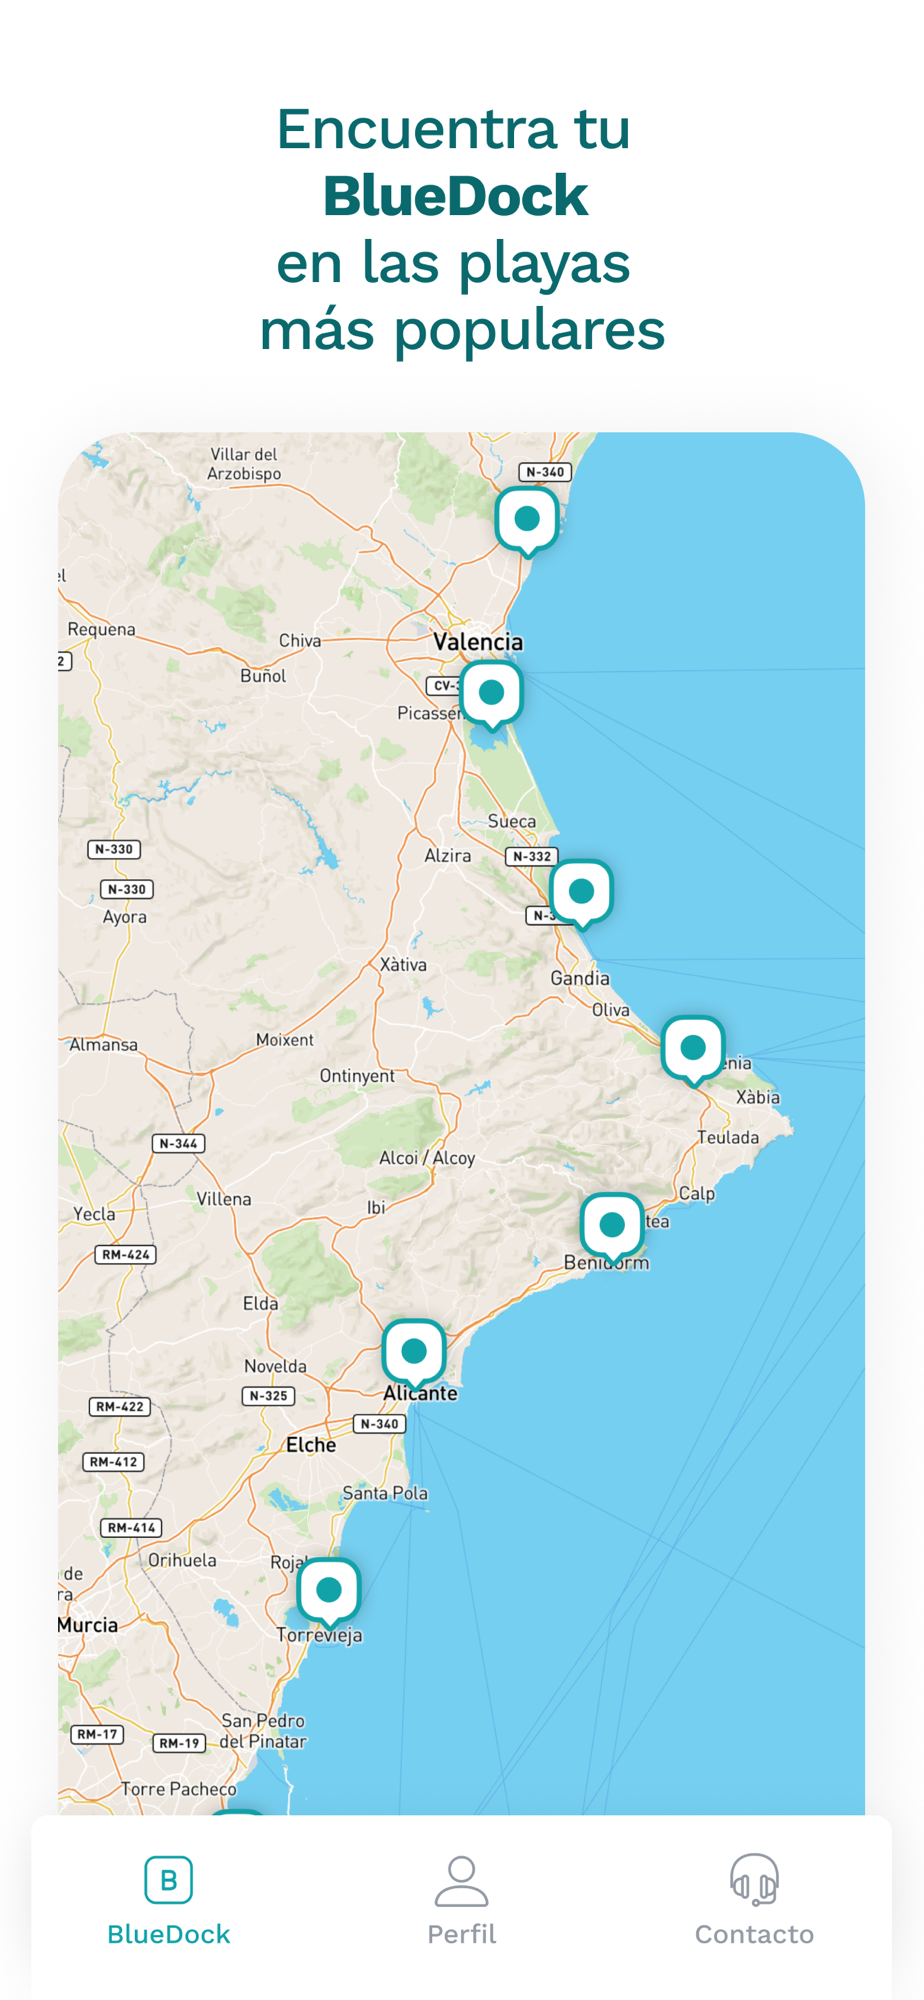Click the RM-17 road shield
The height and width of the screenshot is (2000, 924).
click(x=98, y=1734)
